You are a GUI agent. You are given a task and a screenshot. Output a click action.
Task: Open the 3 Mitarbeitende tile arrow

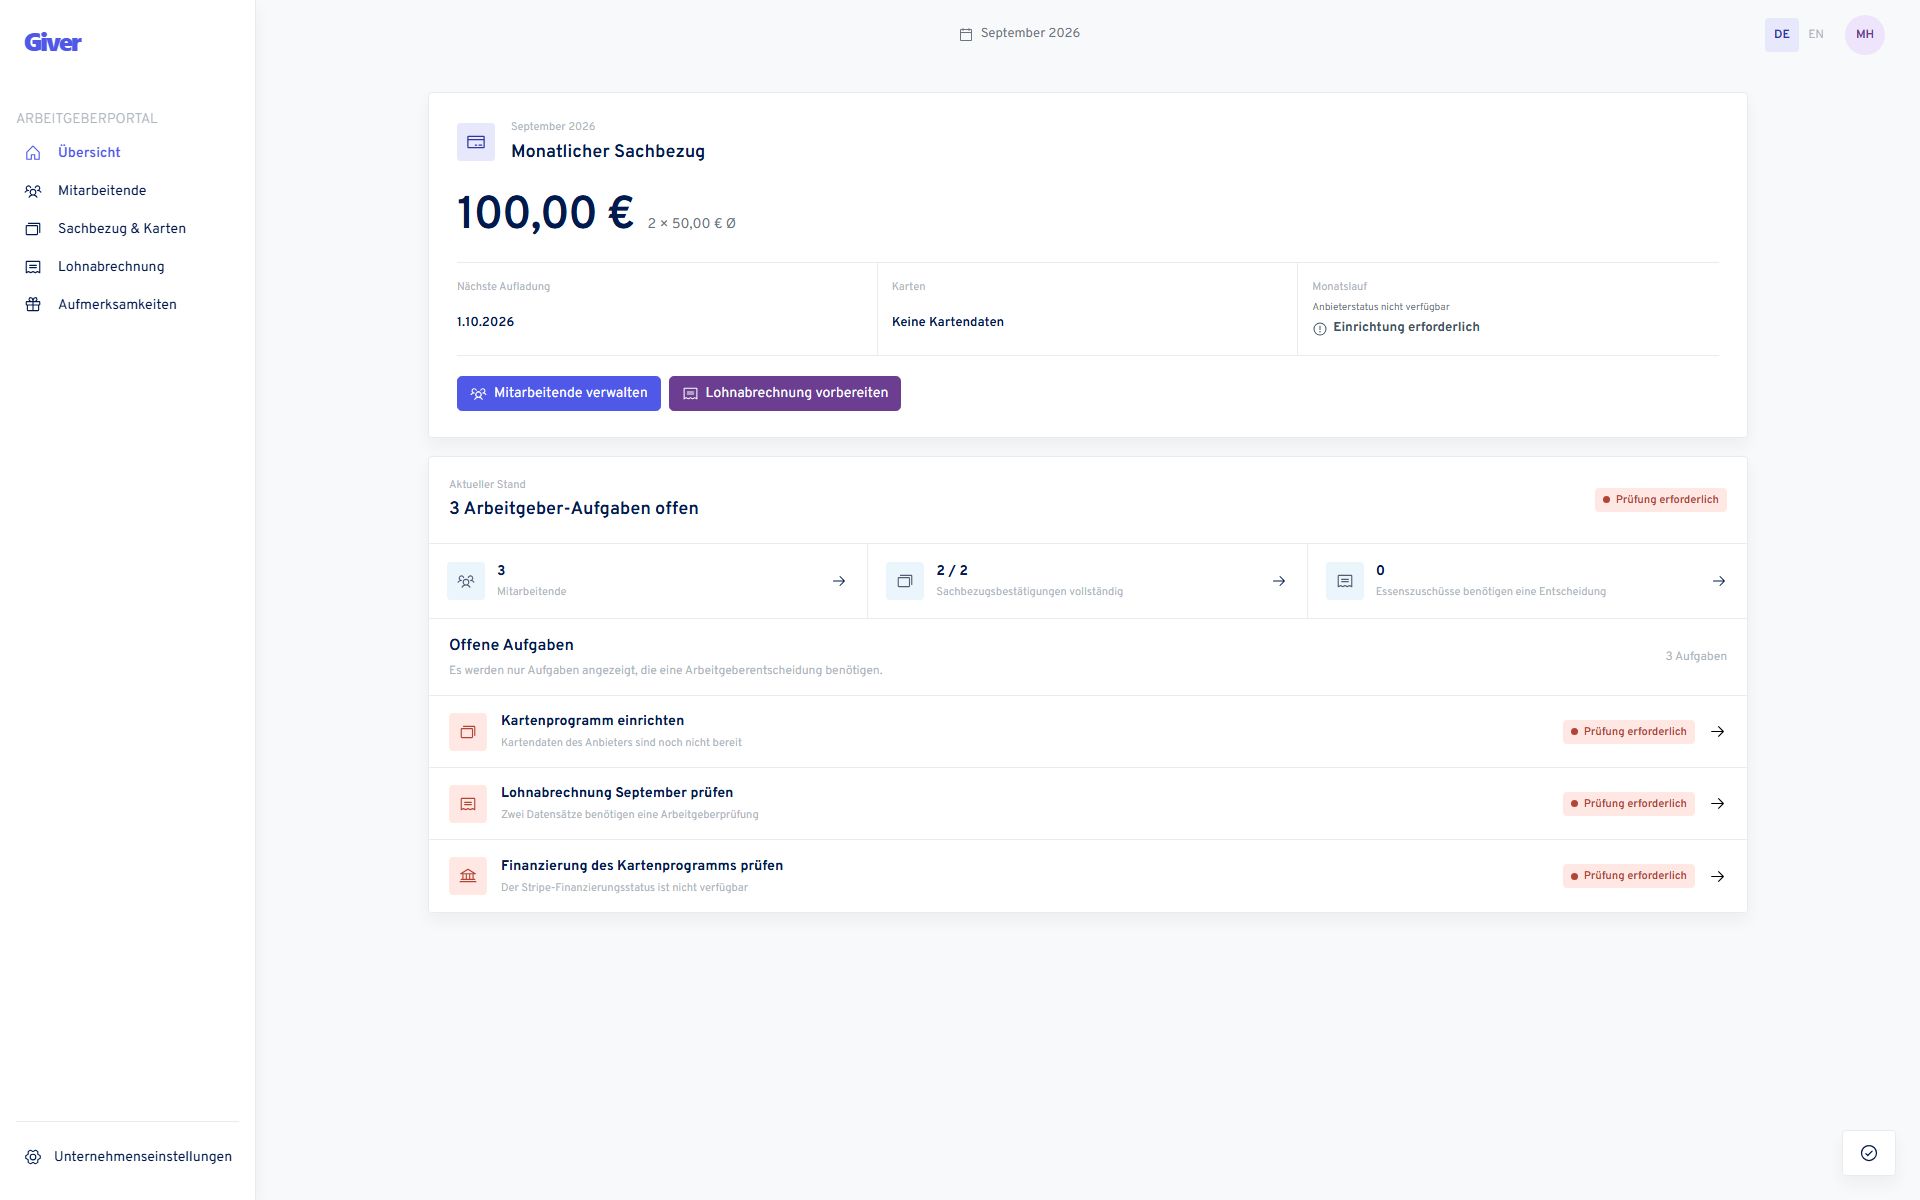[839, 581]
